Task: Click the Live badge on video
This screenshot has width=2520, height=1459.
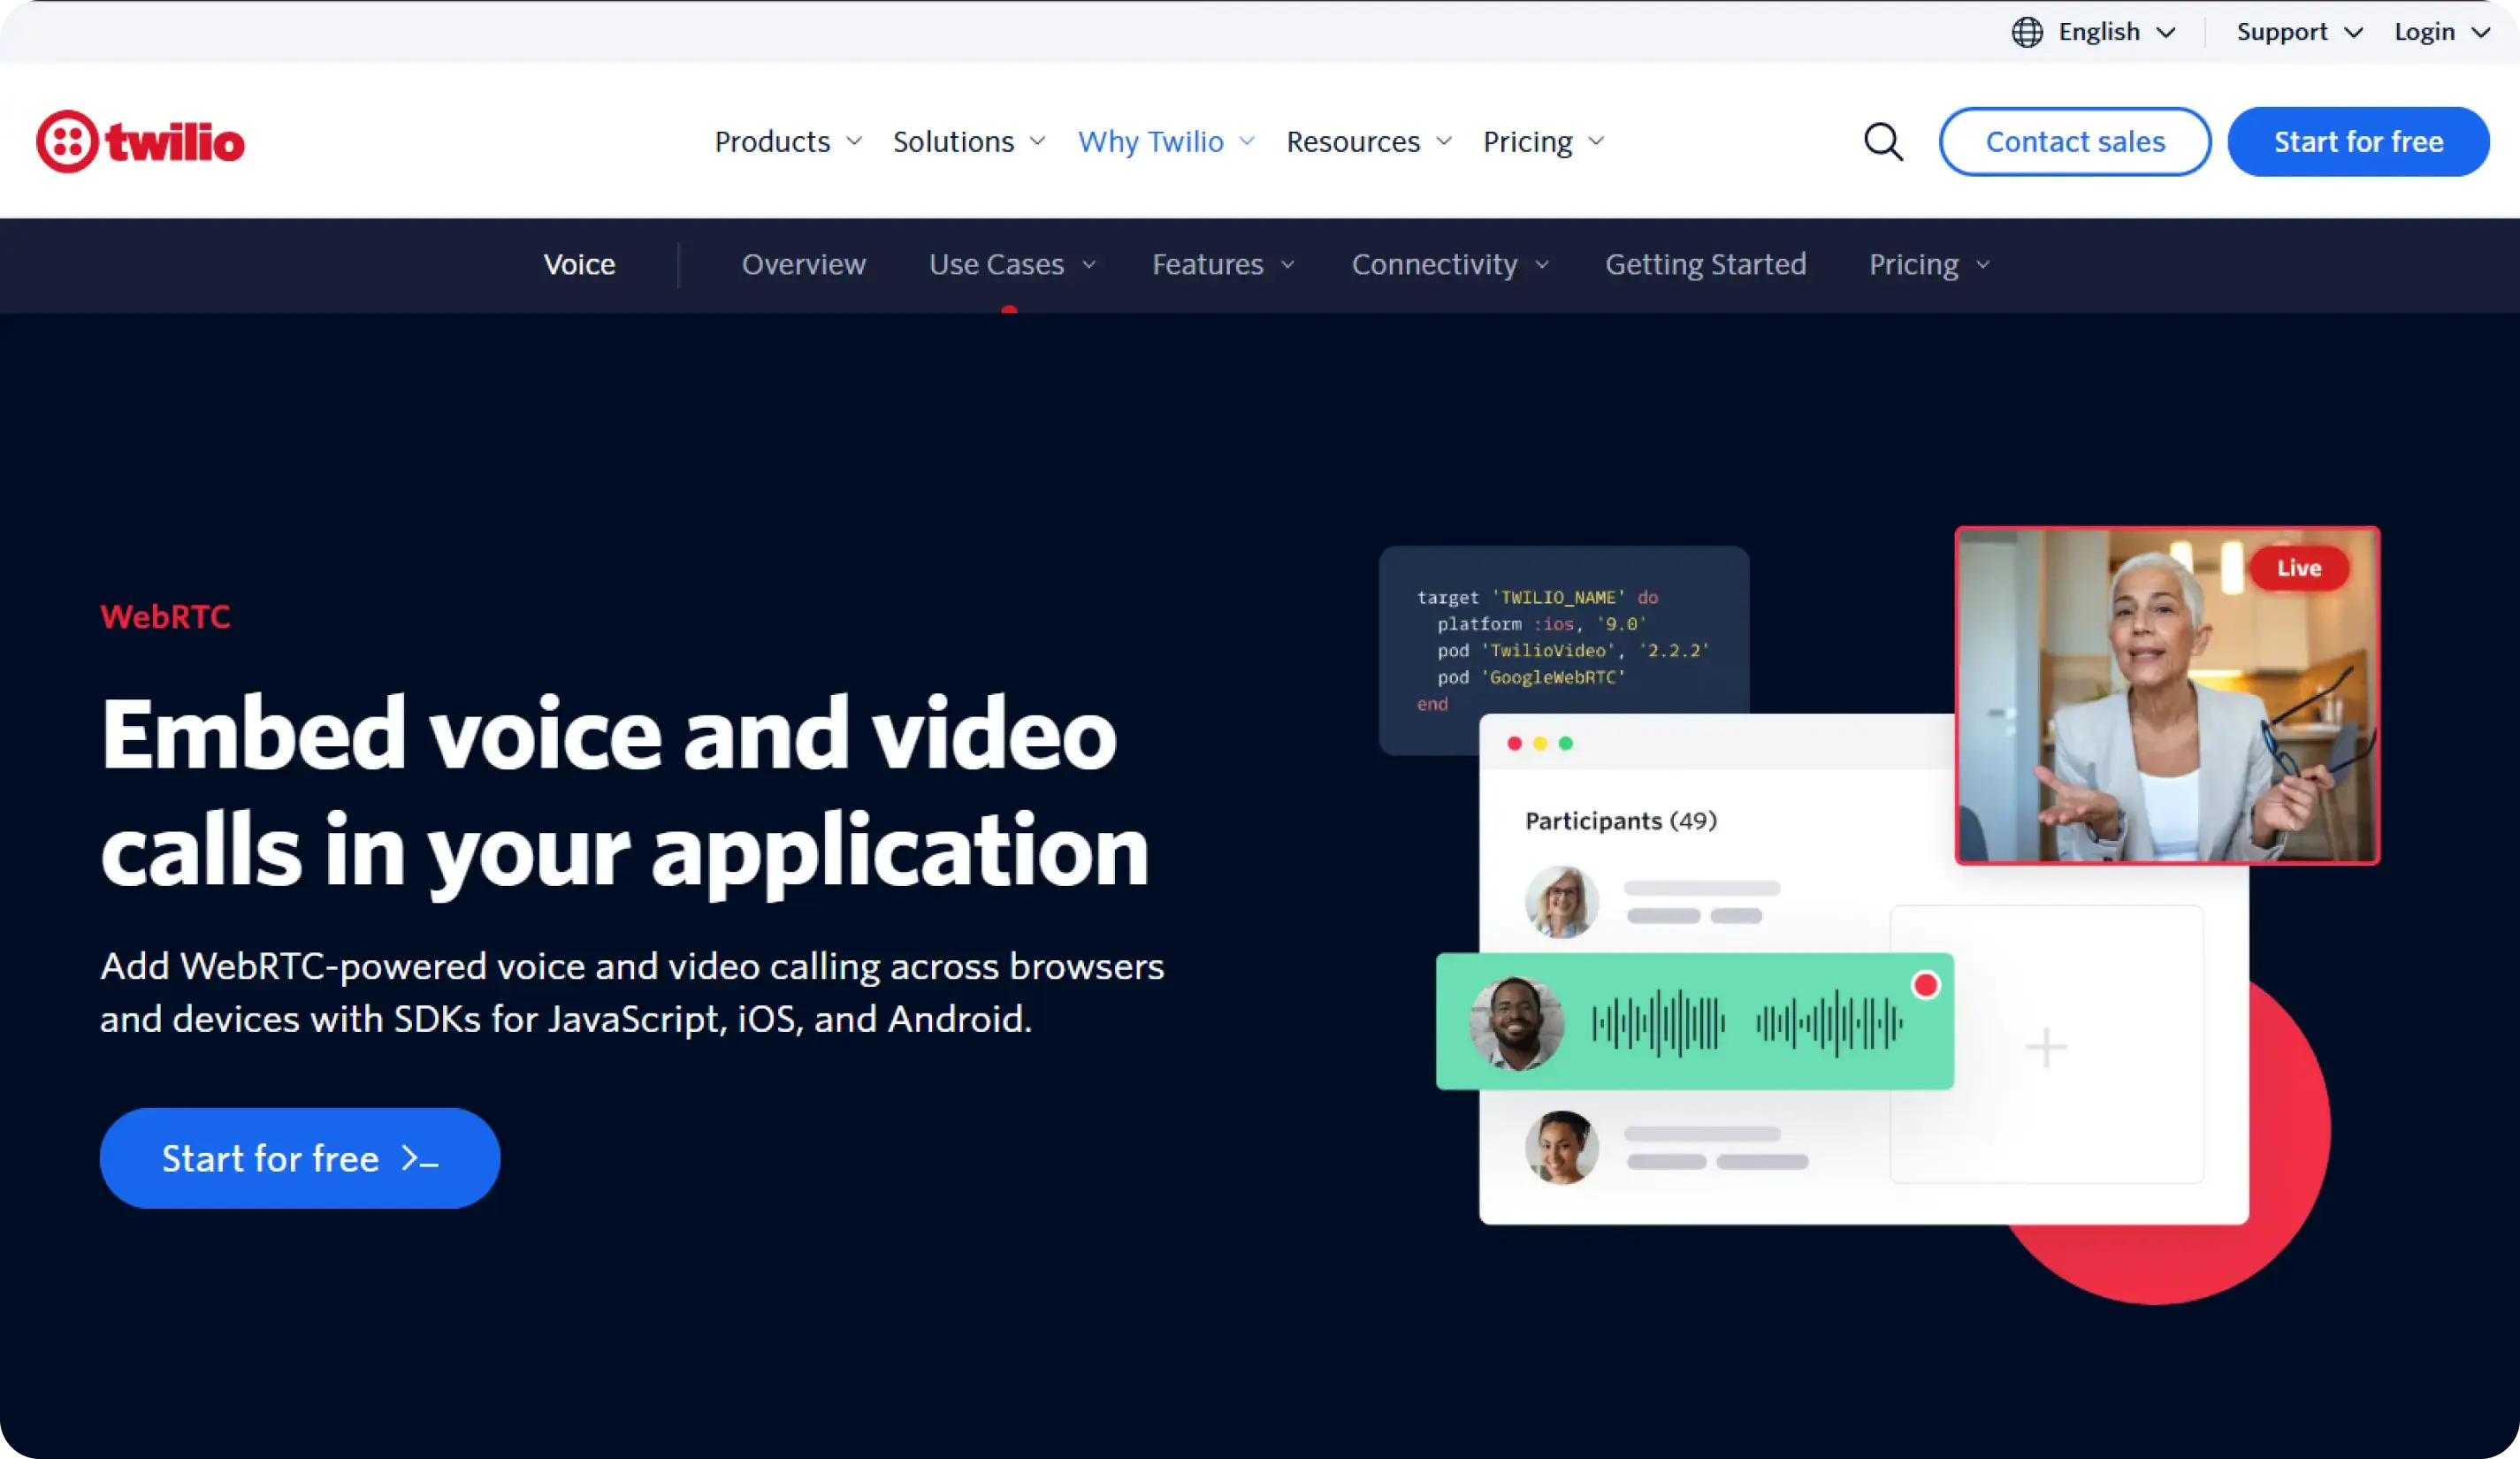Action: (x=2298, y=568)
